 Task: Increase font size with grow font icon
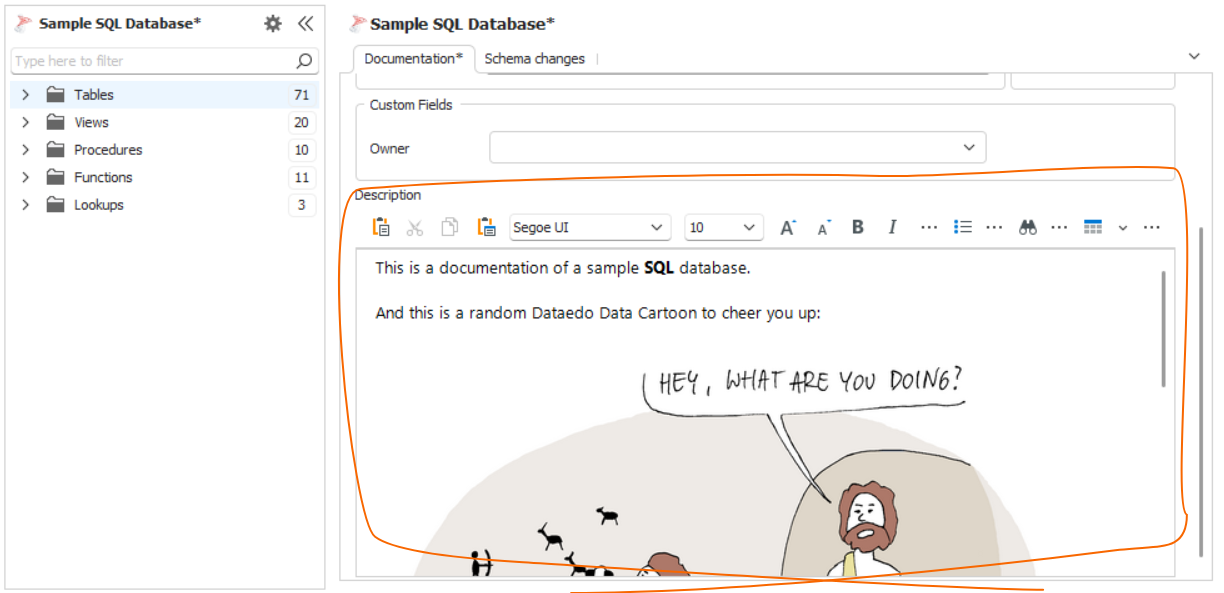[788, 228]
